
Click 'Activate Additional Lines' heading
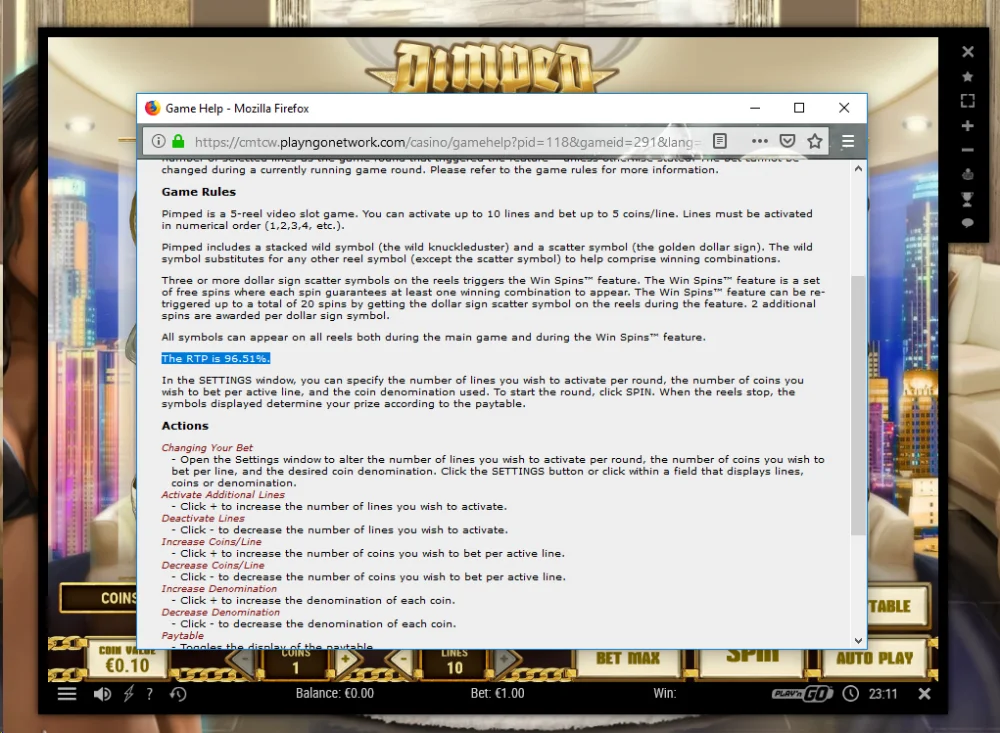pos(223,494)
